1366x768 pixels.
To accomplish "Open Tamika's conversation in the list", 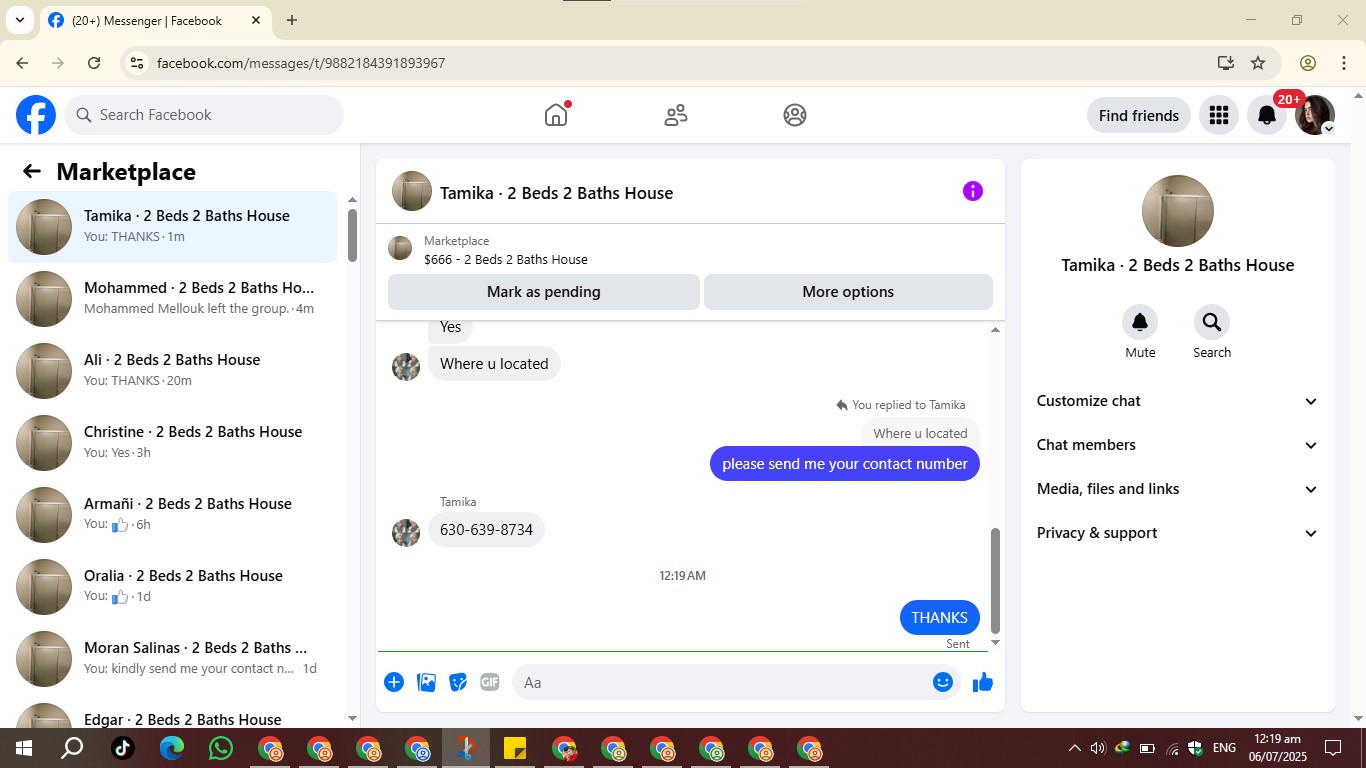I will [173, 227].
